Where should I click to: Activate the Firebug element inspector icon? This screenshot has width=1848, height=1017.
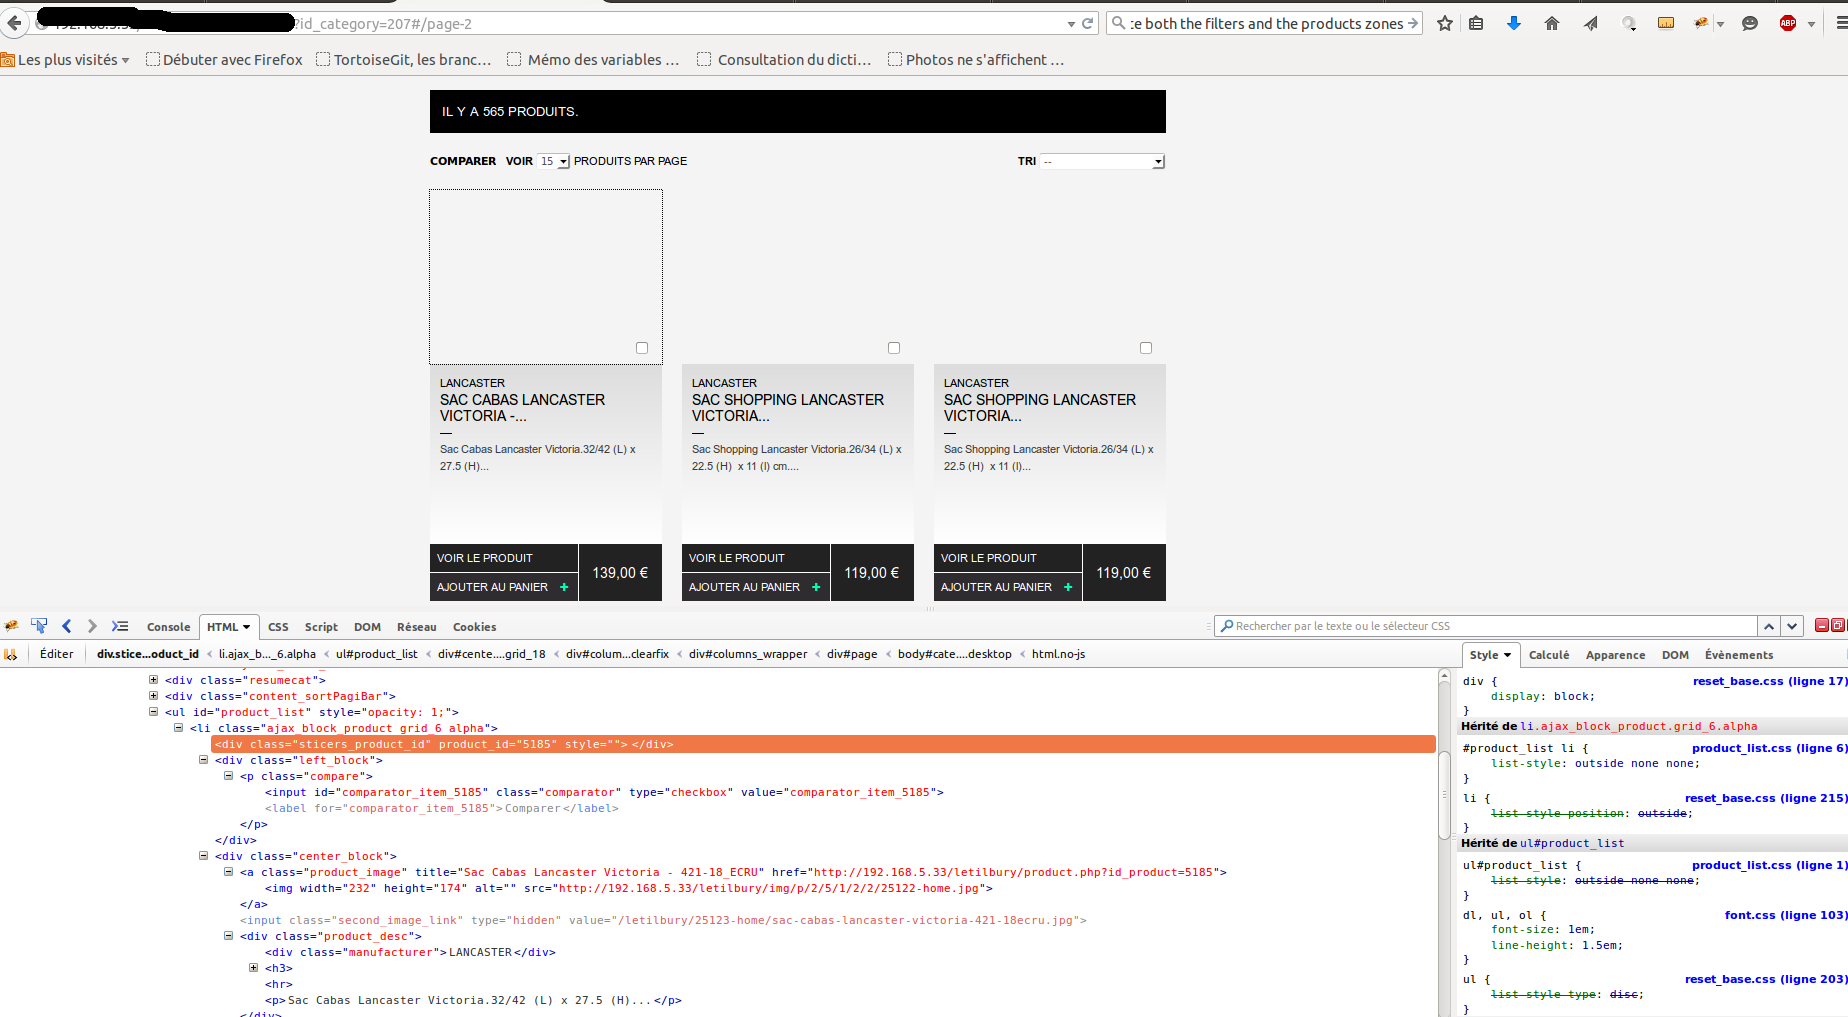tap(39, 626)
